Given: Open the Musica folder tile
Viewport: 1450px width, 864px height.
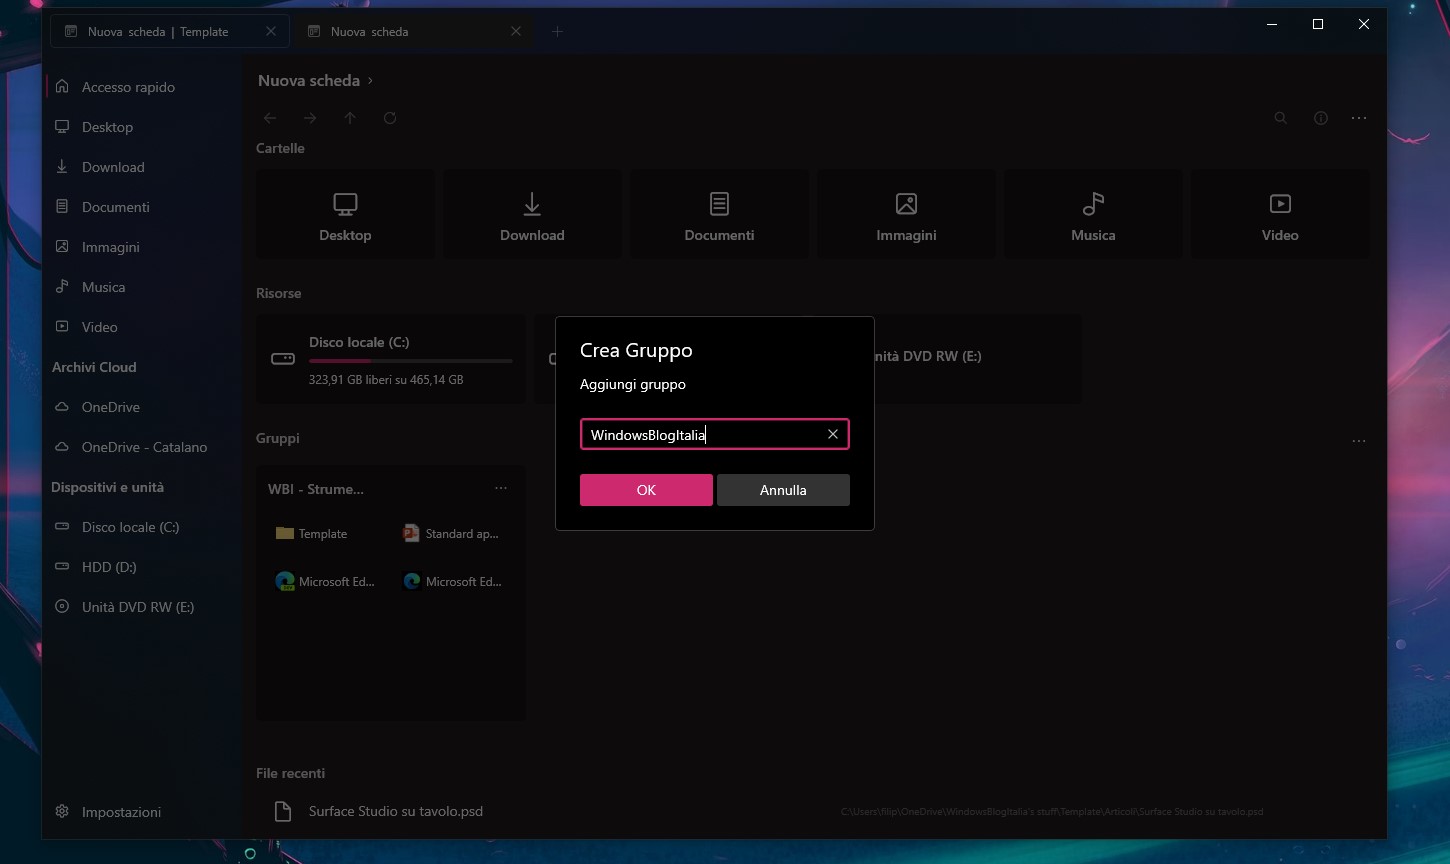Looking at the screenshot, I should point(1093,214).
